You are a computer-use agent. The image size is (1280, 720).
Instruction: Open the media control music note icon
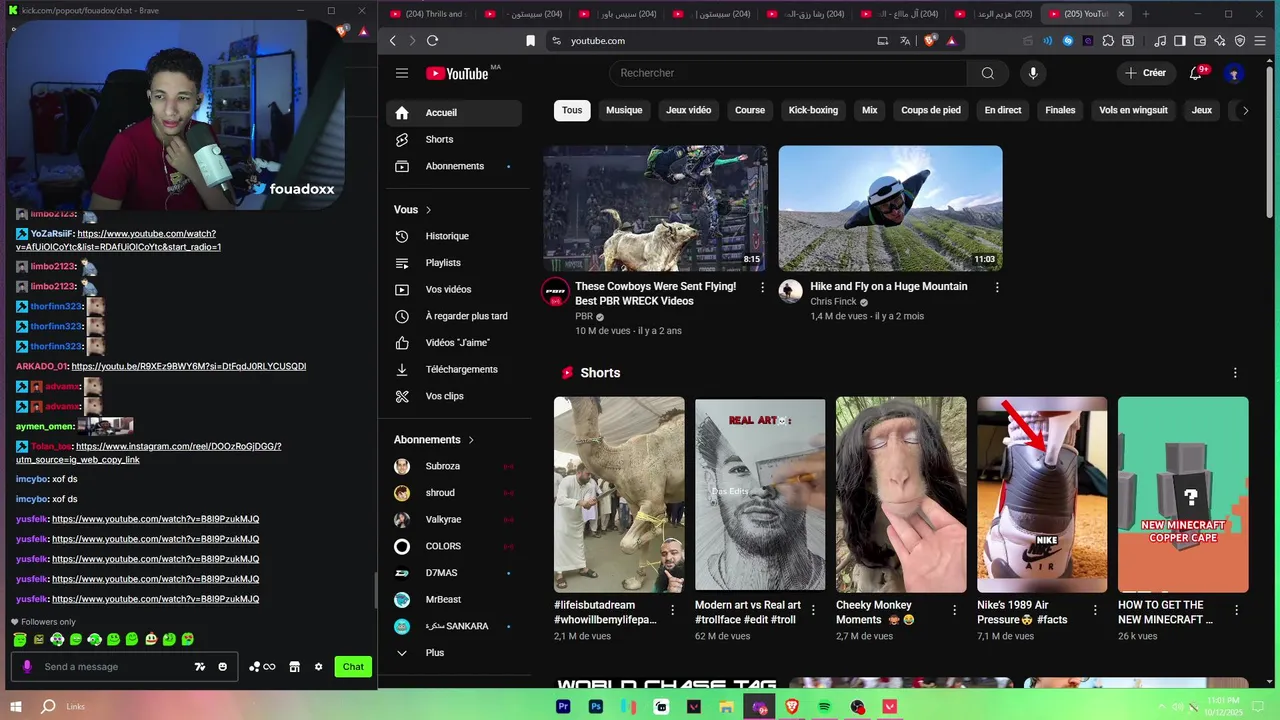tap(1160, 41)
